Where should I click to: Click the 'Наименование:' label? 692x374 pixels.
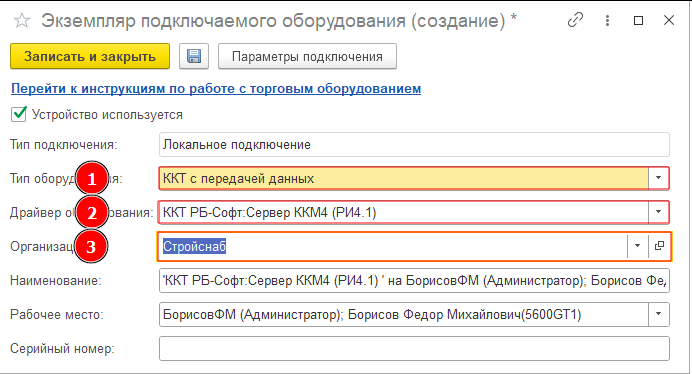[x=56, y=280]
